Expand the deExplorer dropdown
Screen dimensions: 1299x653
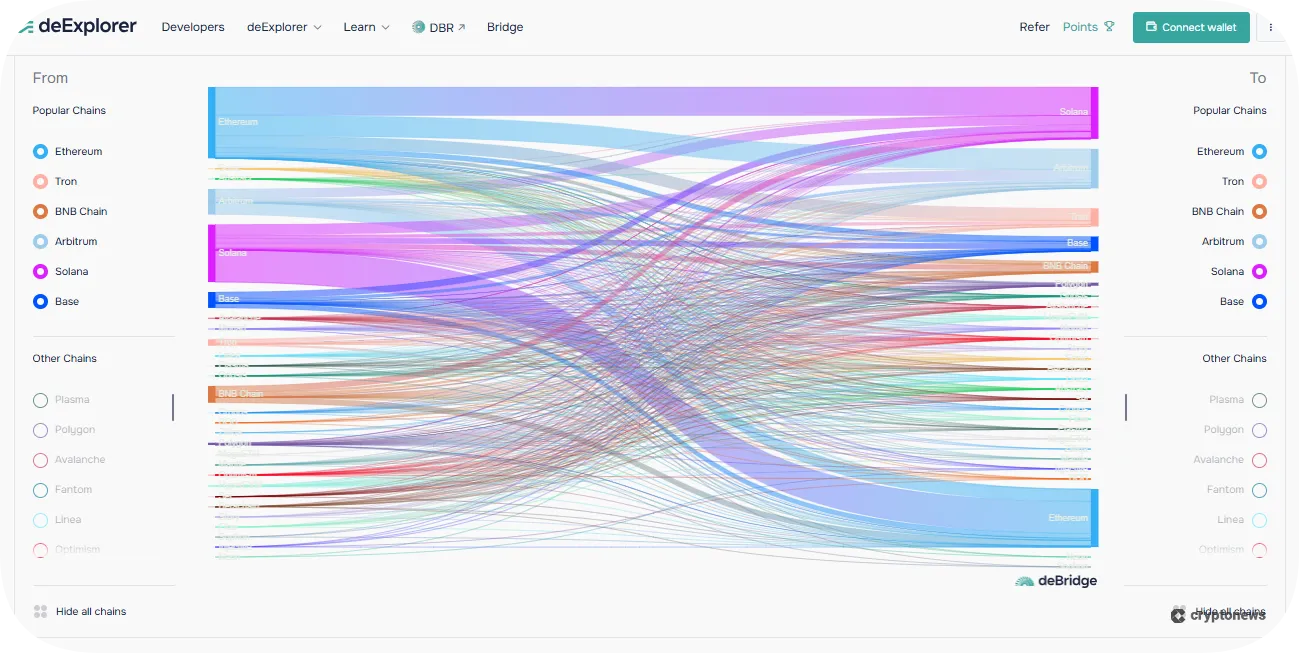[284, 27]
